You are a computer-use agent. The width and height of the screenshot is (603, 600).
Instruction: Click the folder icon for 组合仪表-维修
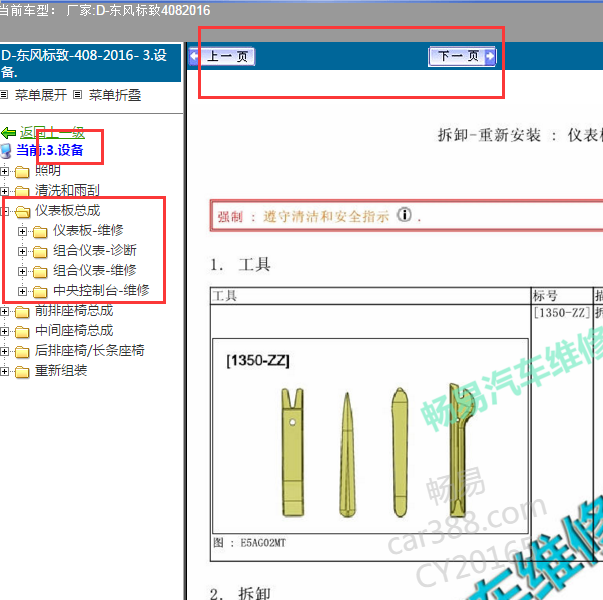[x=40, y=272]
